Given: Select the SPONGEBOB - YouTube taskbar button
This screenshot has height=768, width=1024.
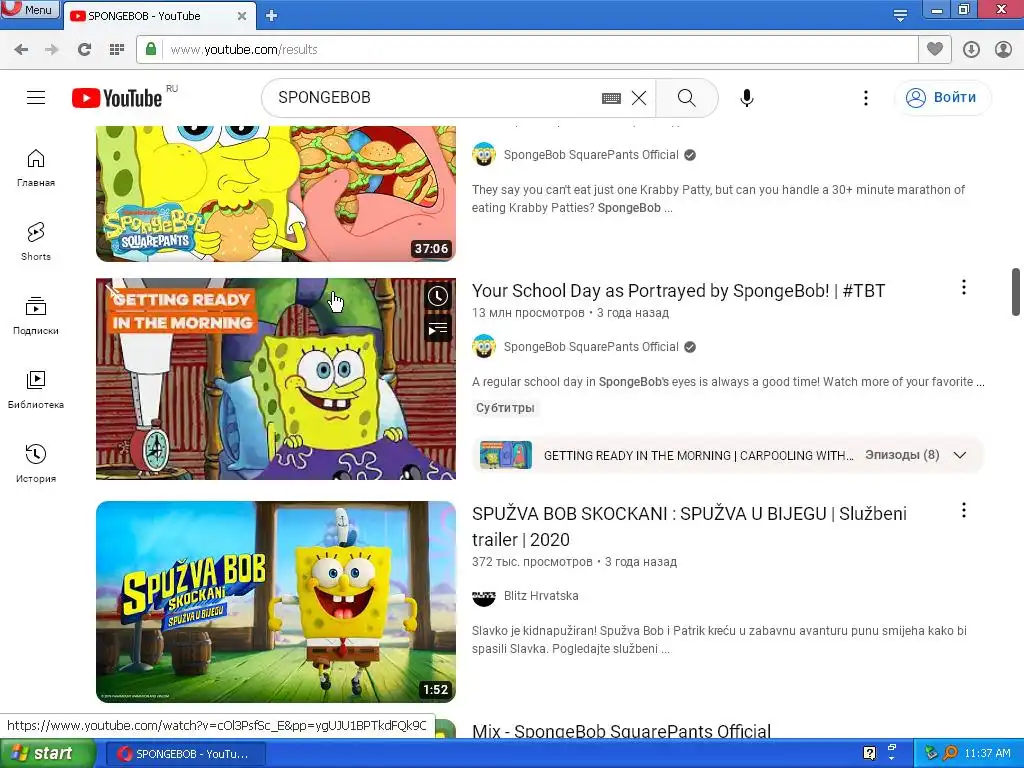Looking at the screenshot, I should (x=185, y=754).
